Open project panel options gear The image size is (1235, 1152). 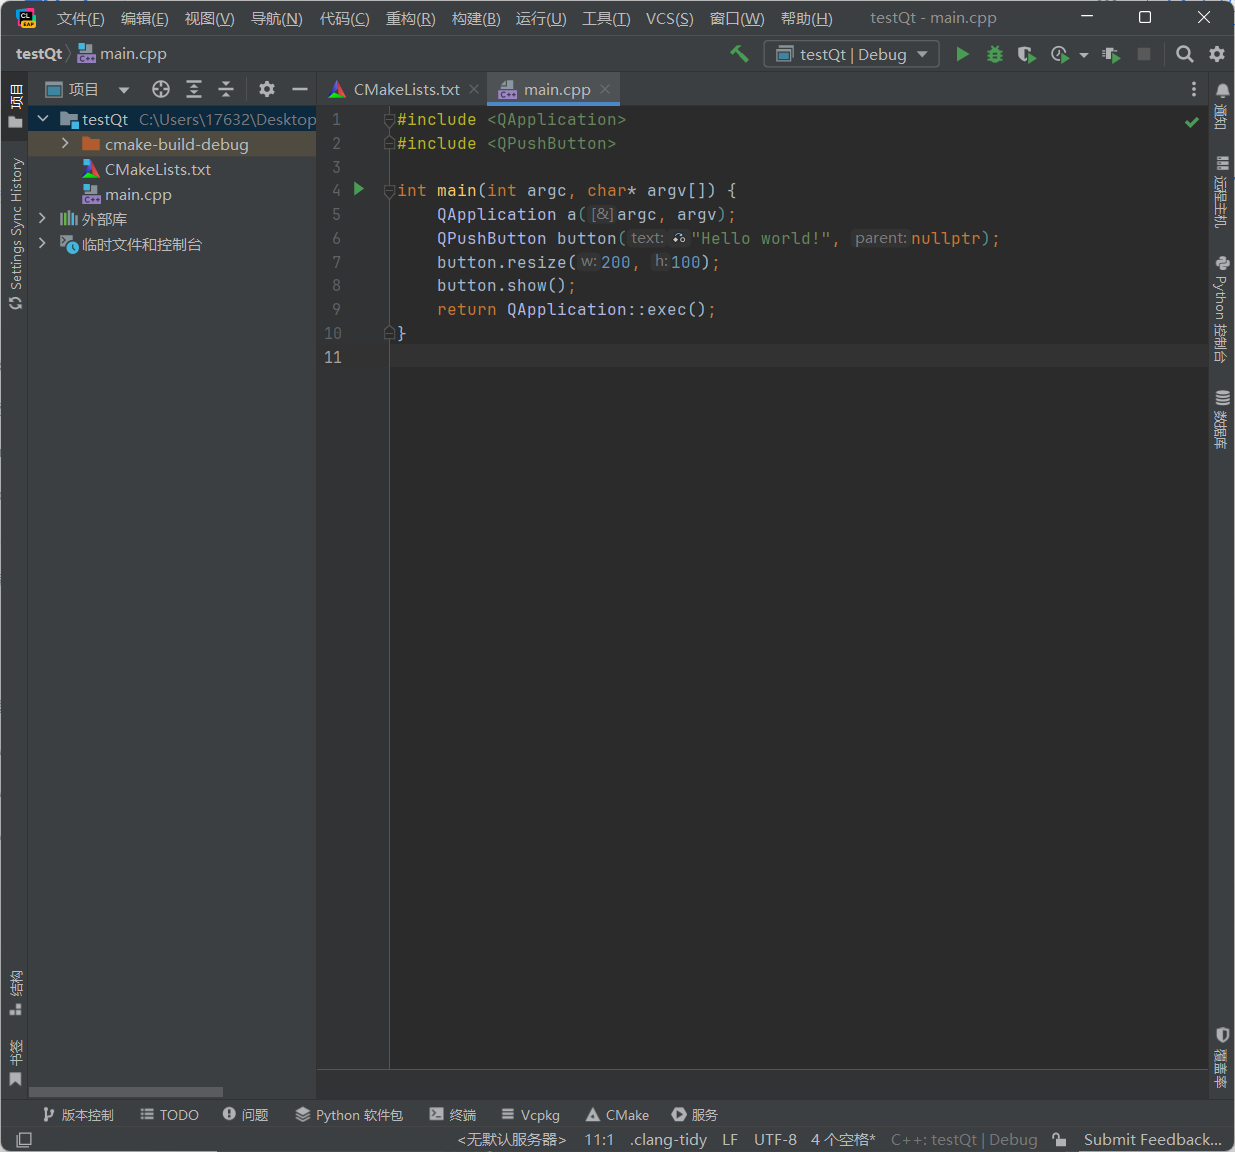[267, 89]
